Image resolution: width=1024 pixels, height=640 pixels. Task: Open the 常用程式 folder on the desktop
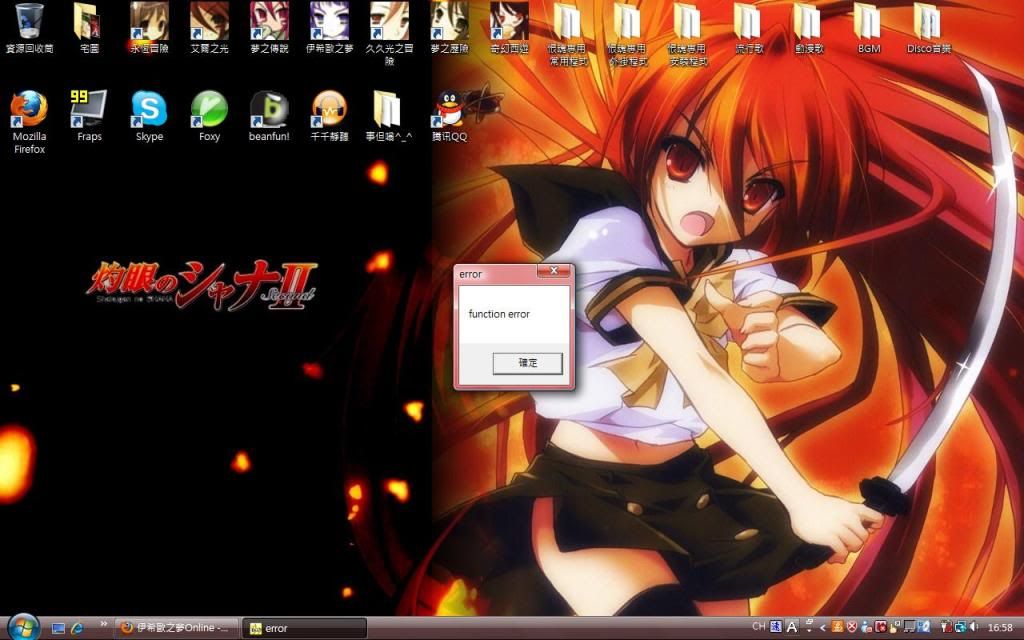tap(567, 34)
